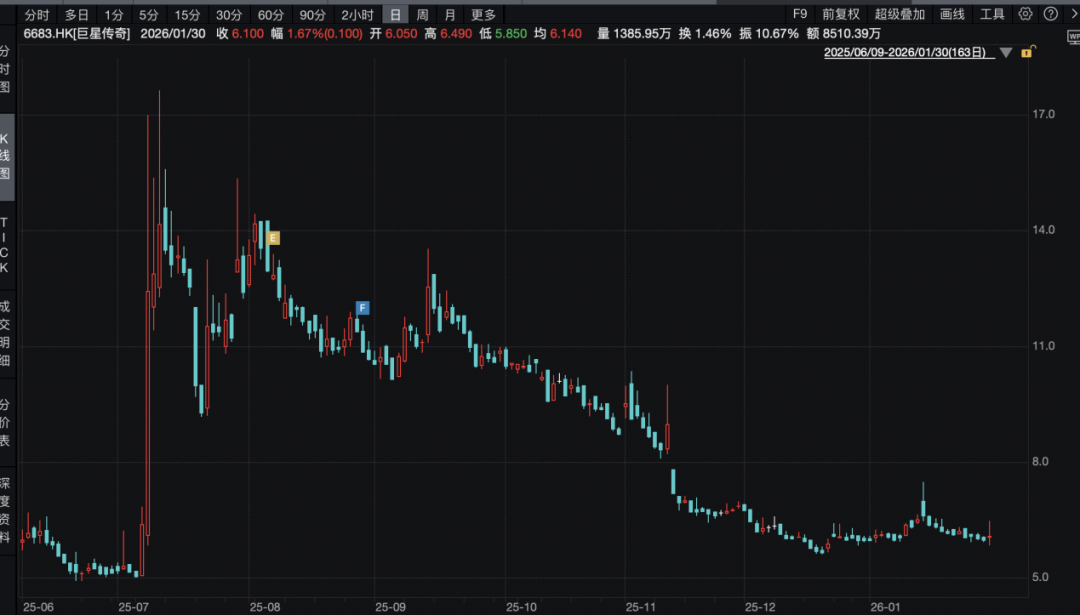Open 成交明细 in the sidebar

(6, 333)
